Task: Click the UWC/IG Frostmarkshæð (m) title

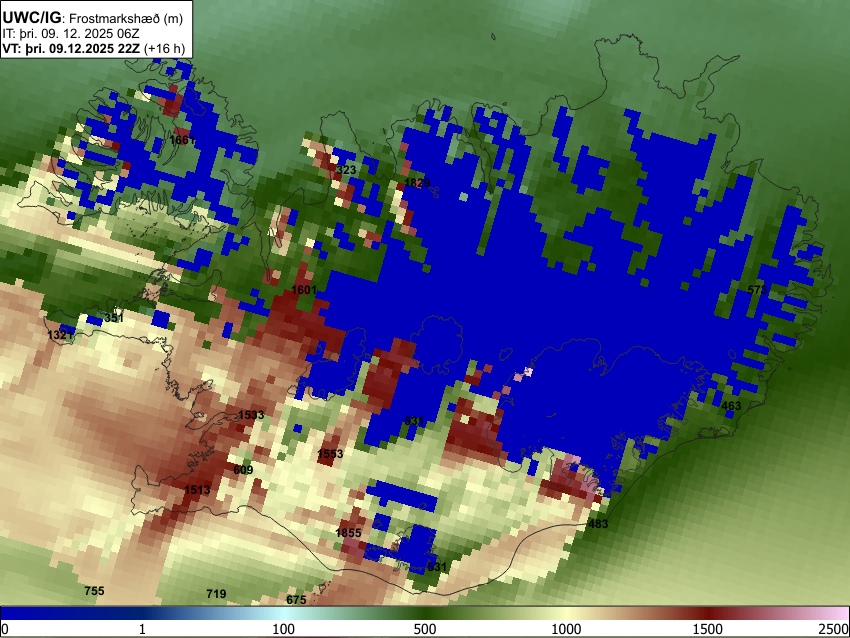Action: pos(93,17)
